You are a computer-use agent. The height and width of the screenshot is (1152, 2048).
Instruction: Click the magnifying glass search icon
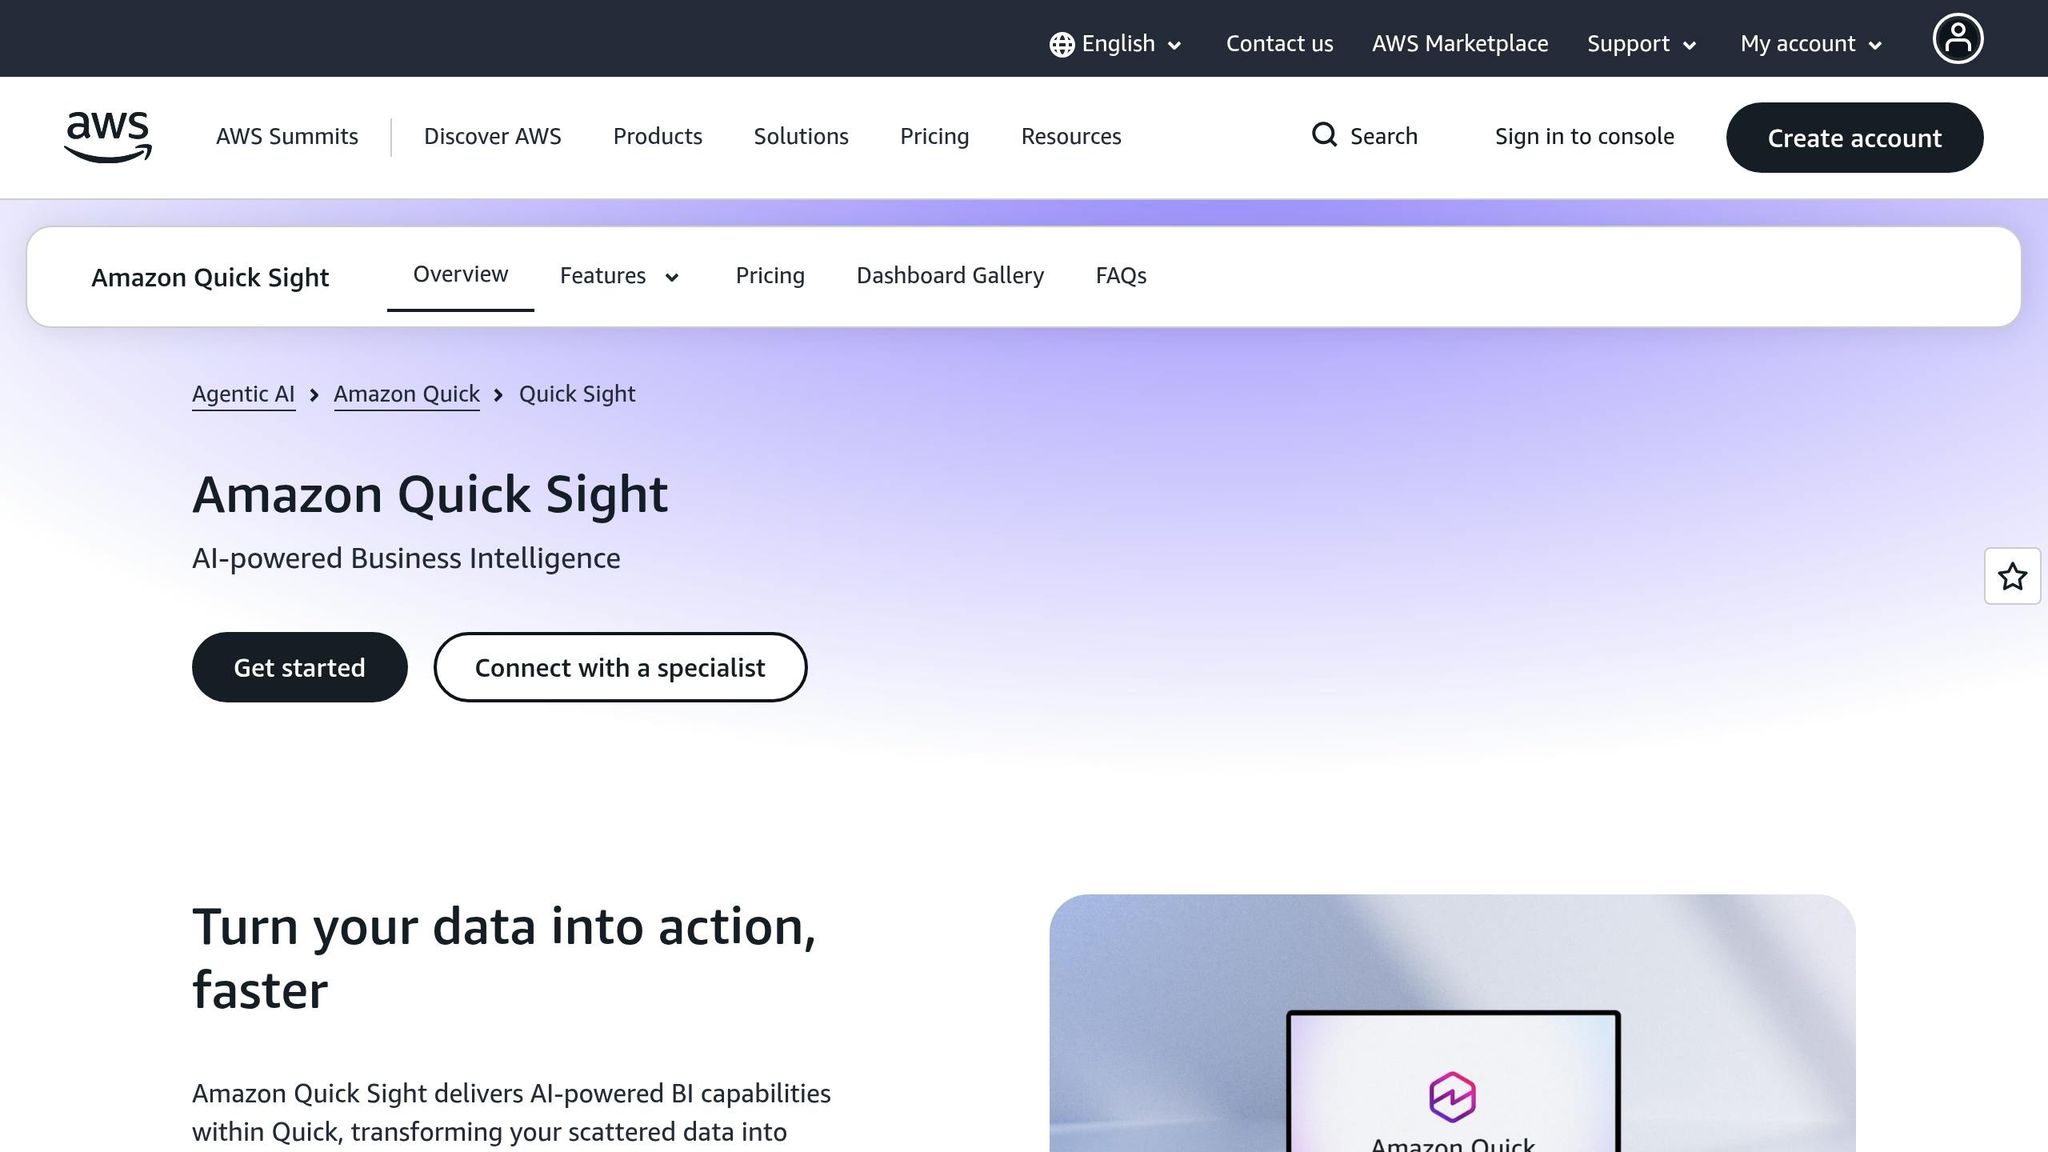click(1324, 135)
